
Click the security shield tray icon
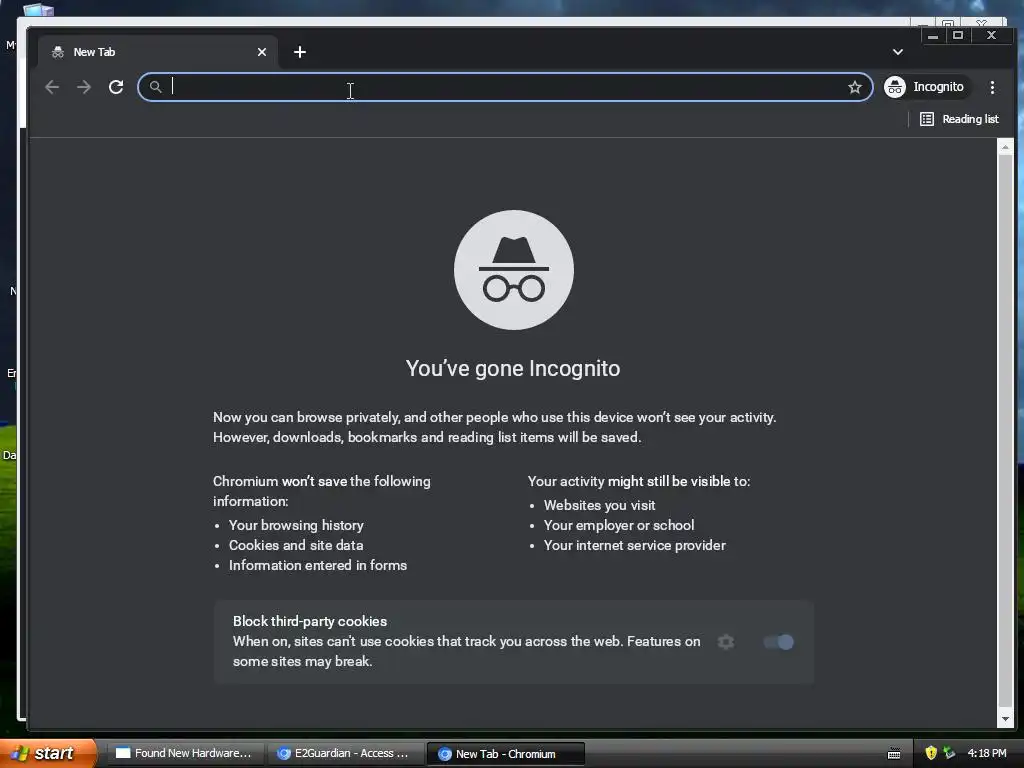pyautogui.click(x=931, y=753)
